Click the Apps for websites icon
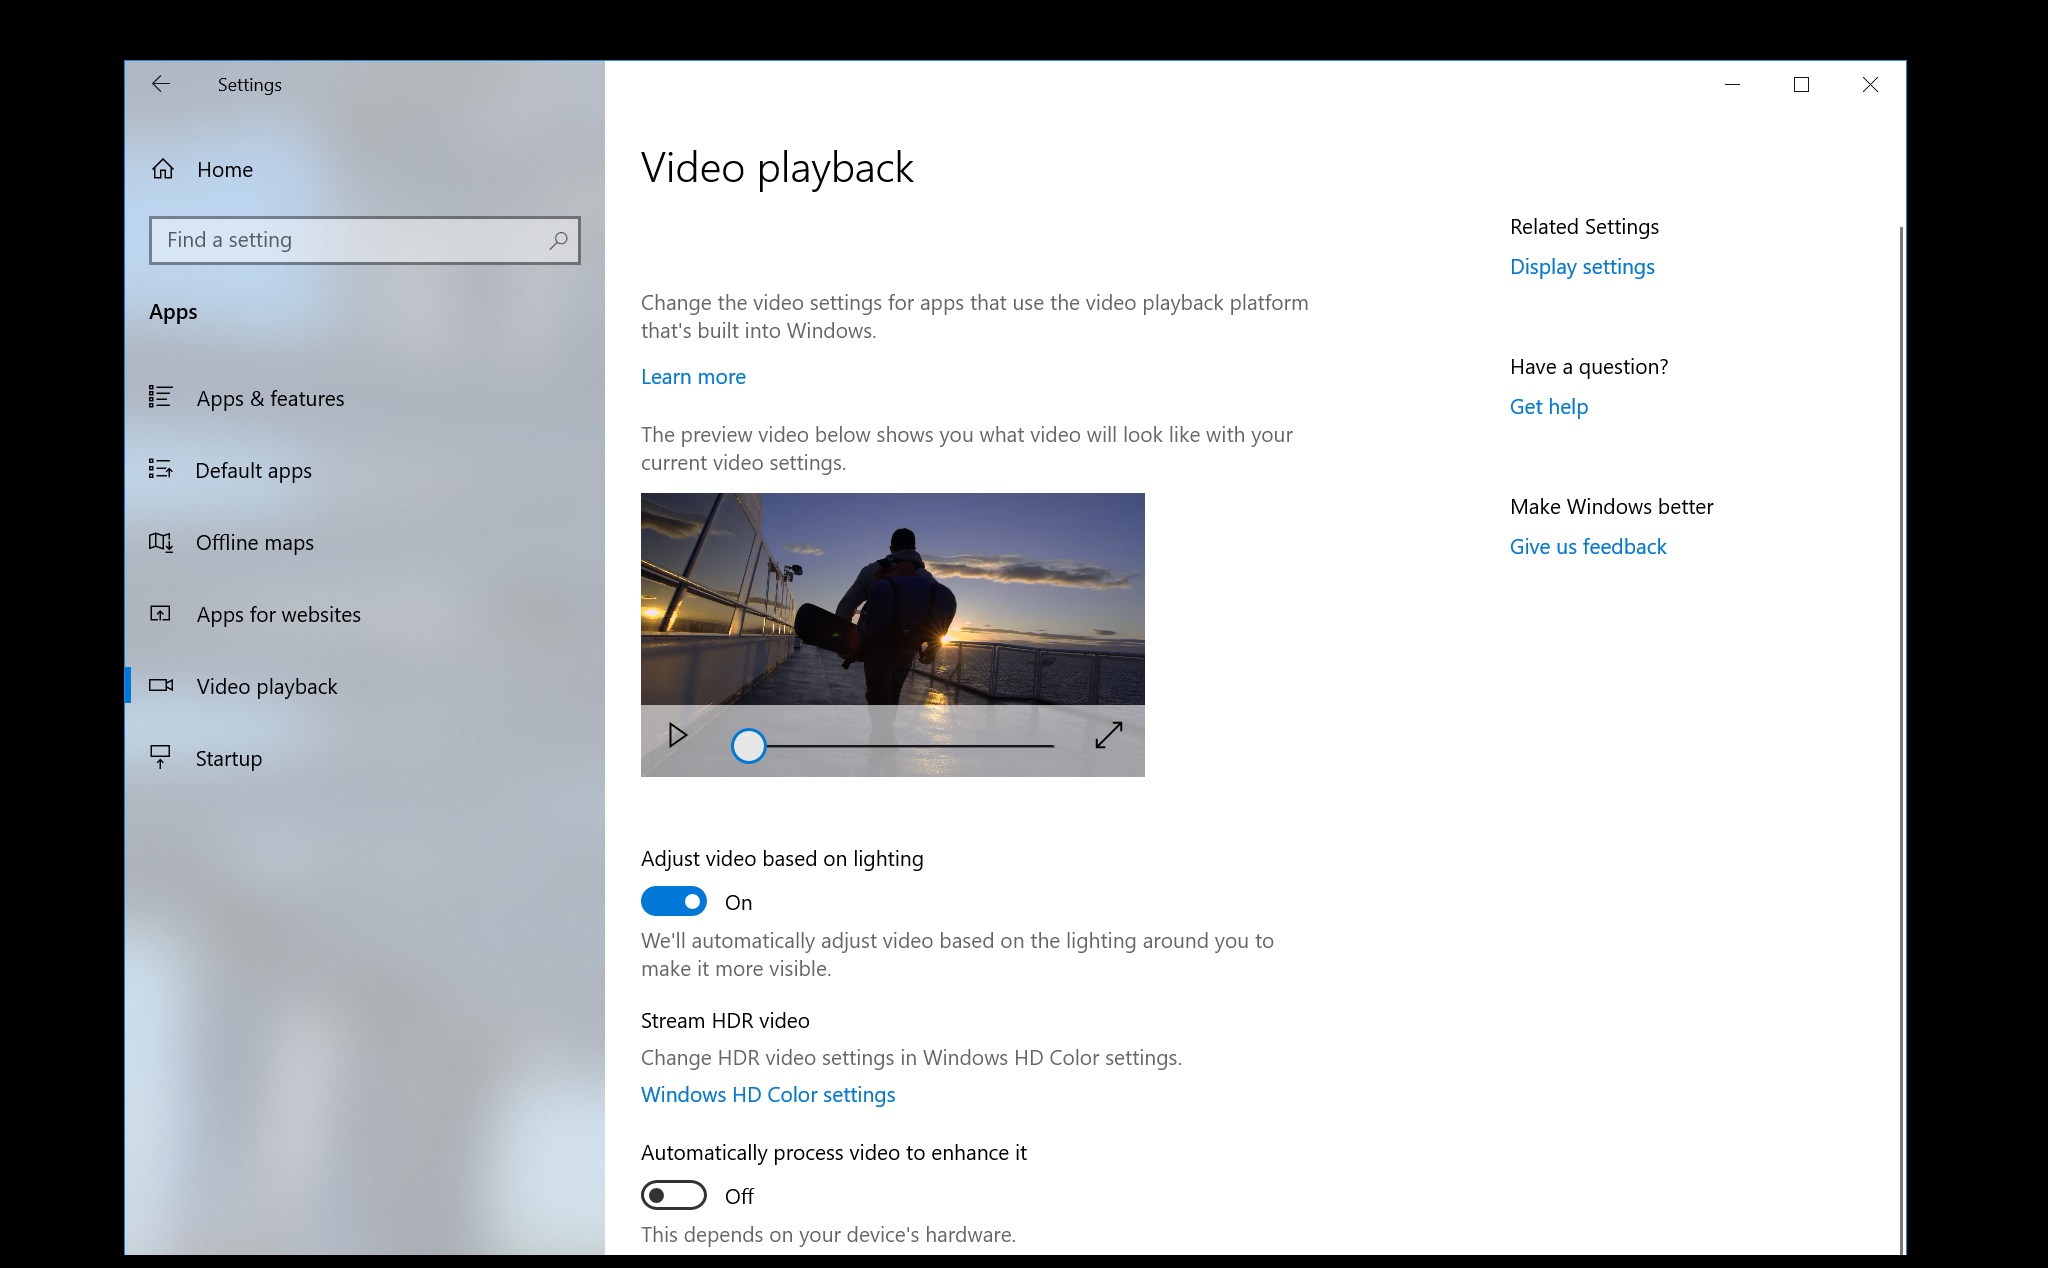Screen dimensions: 2048x1268 161,614
